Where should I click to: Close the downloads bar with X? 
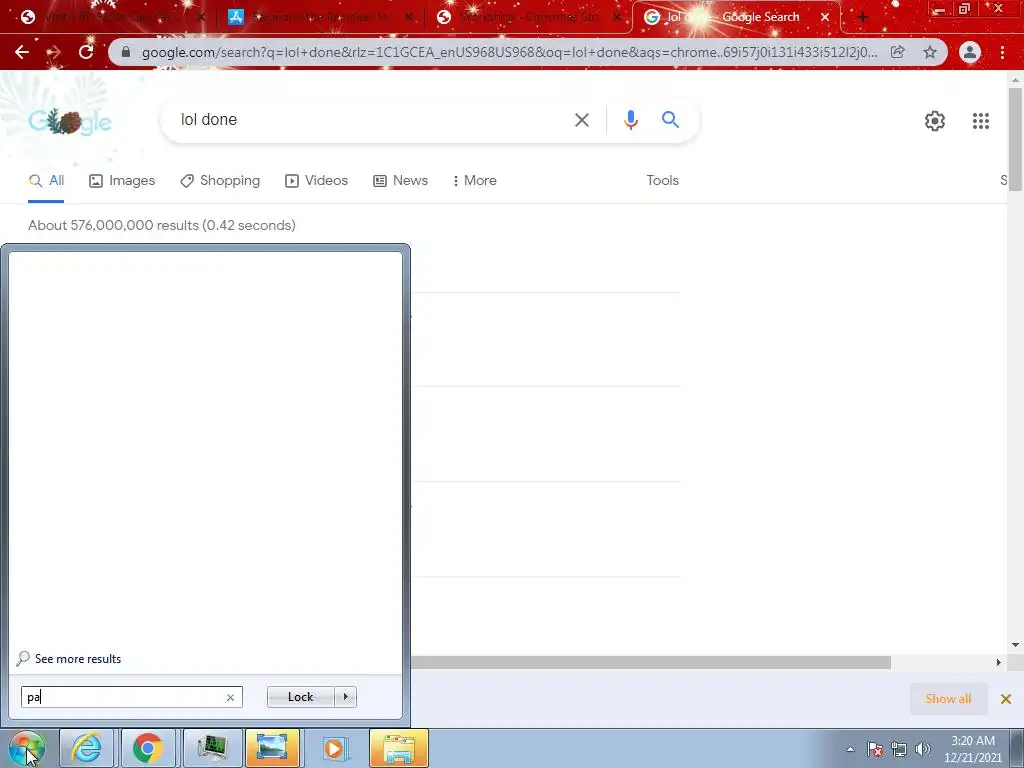point(1006,699)
